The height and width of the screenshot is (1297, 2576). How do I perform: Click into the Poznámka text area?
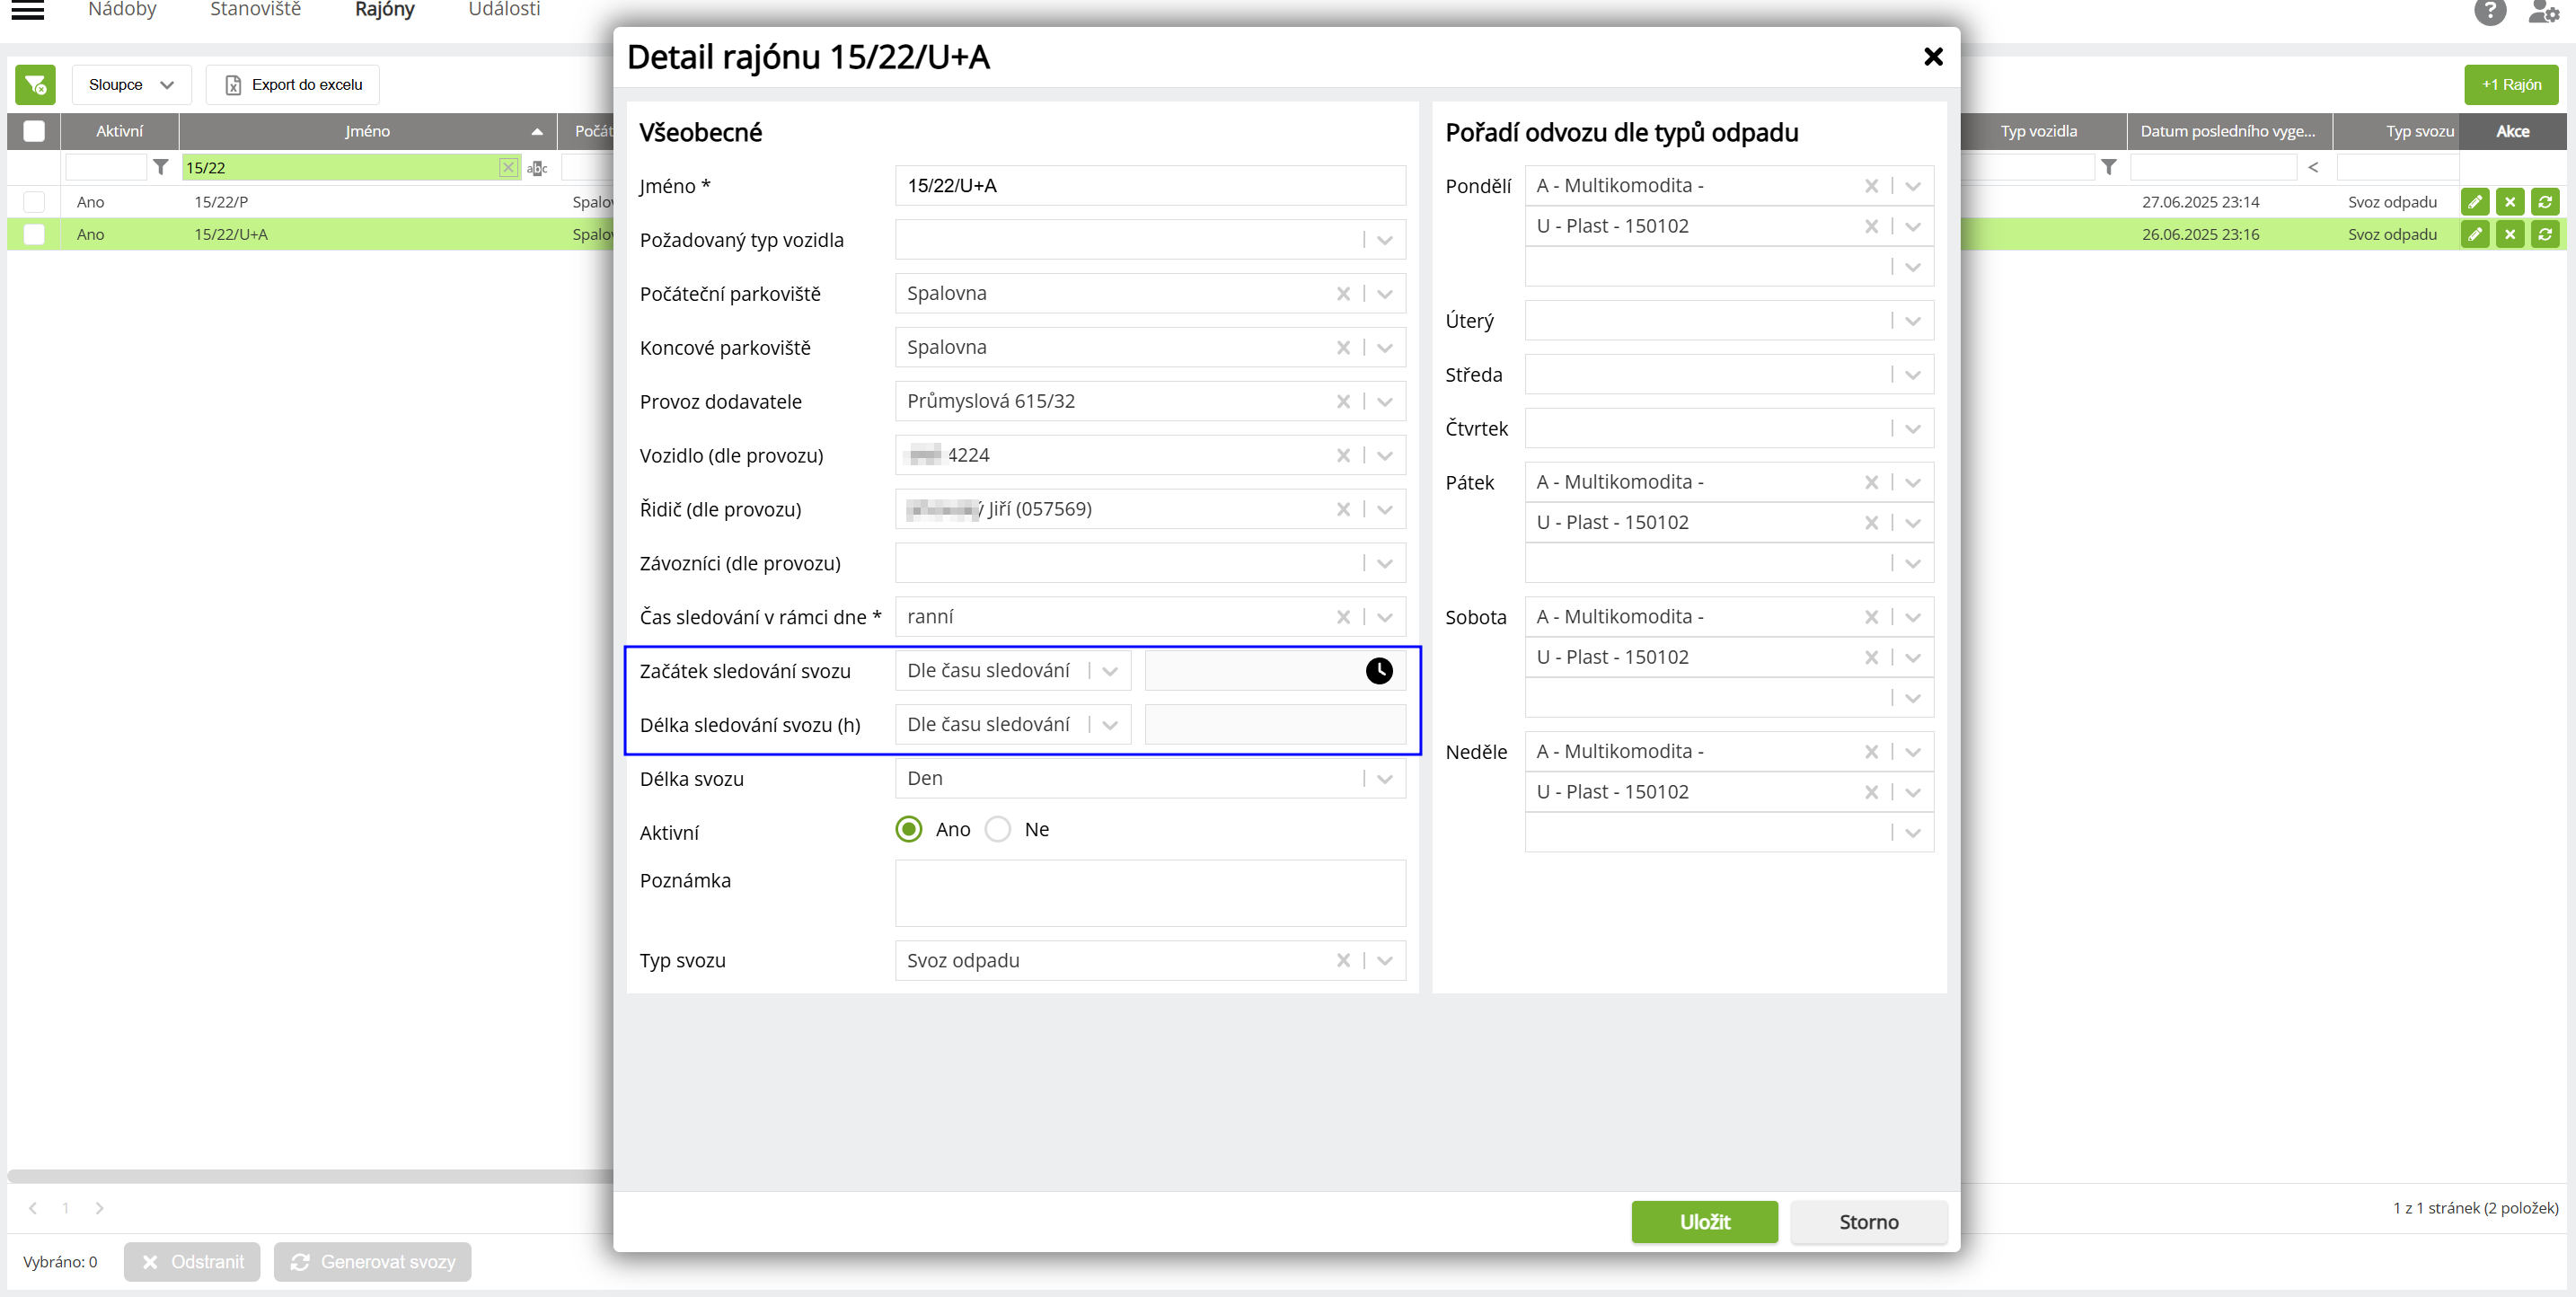click(1149, 892)
